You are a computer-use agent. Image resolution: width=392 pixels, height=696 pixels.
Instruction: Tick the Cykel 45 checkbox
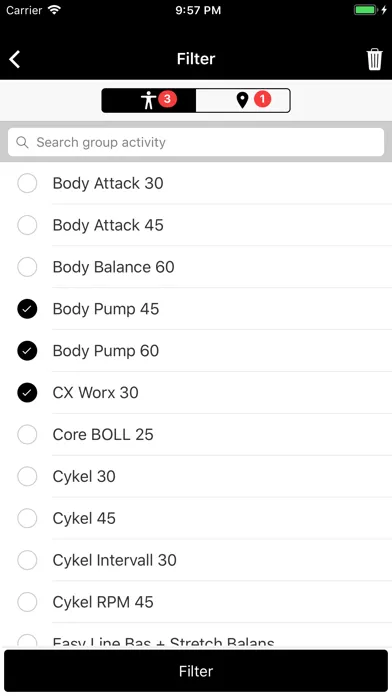pyautogui.click(x=27, y=518)
